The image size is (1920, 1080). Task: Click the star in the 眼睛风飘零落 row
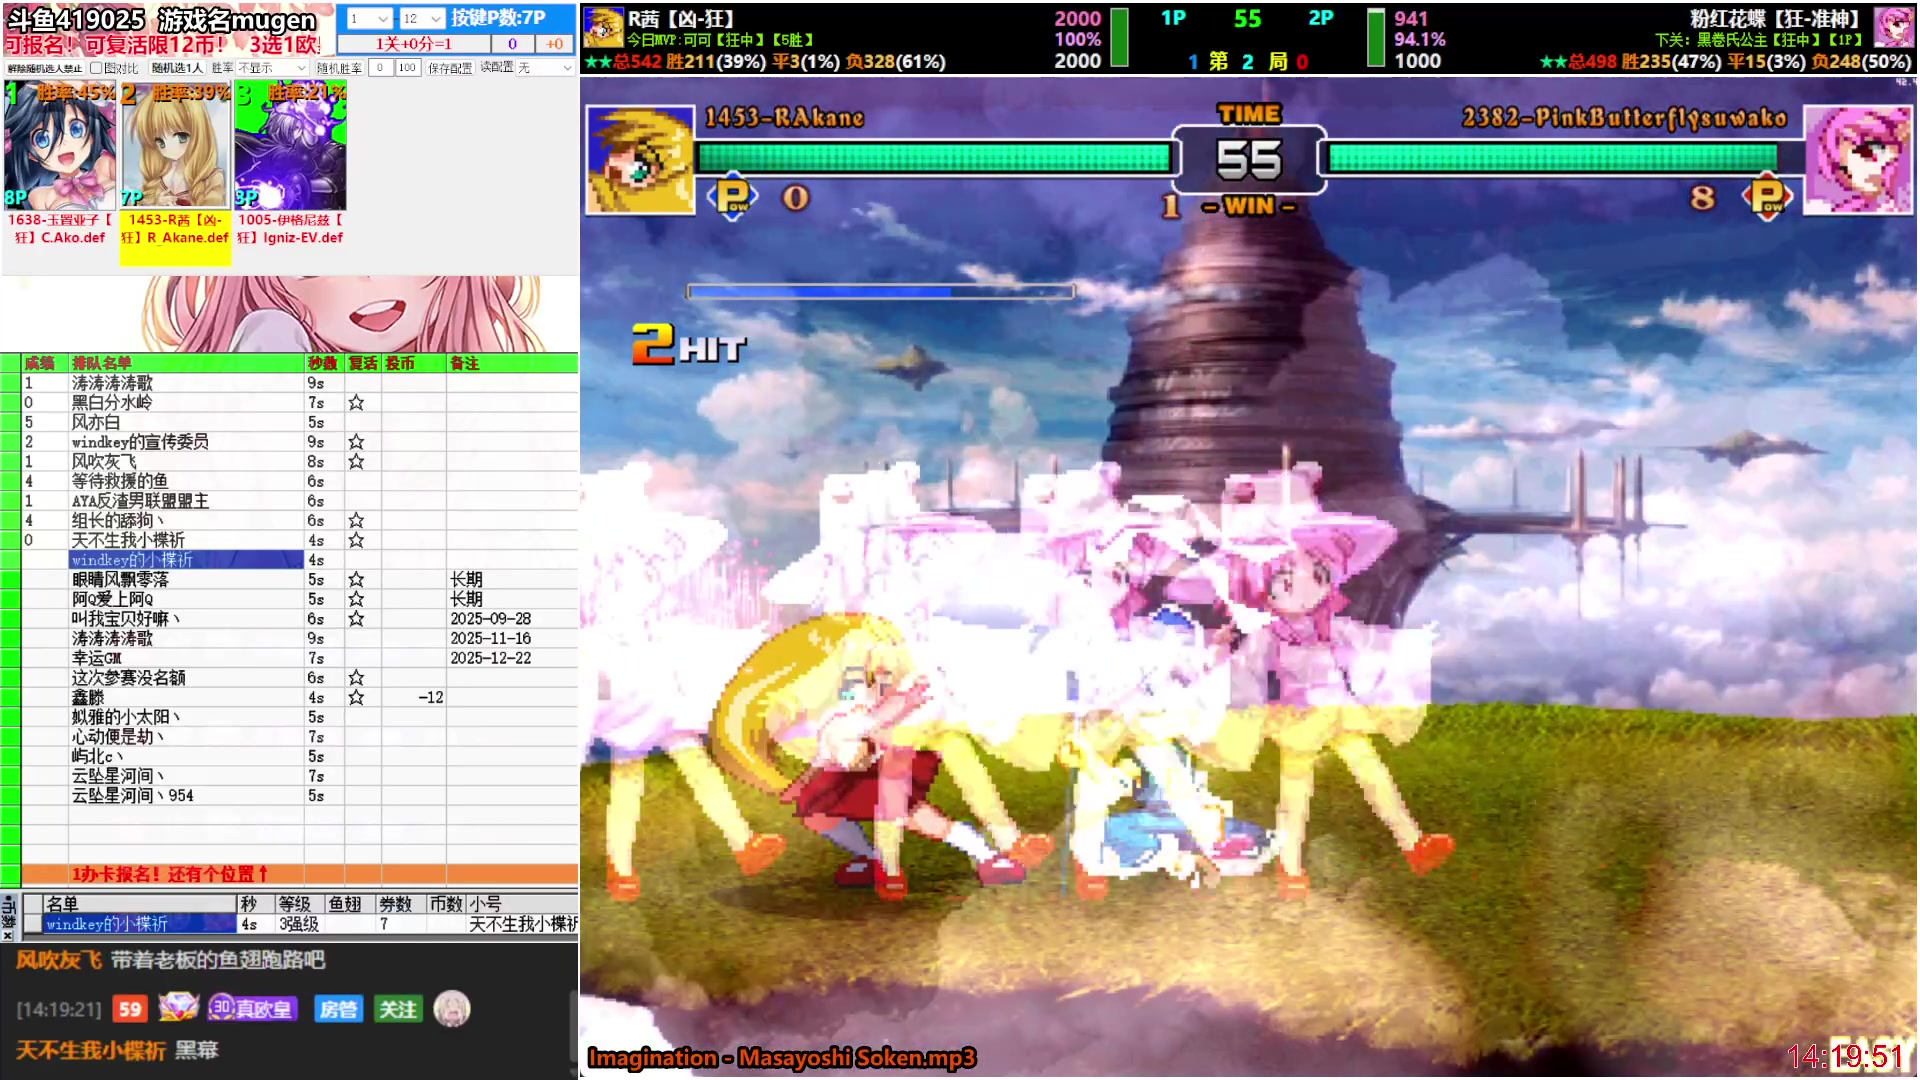tap(356, 580)
